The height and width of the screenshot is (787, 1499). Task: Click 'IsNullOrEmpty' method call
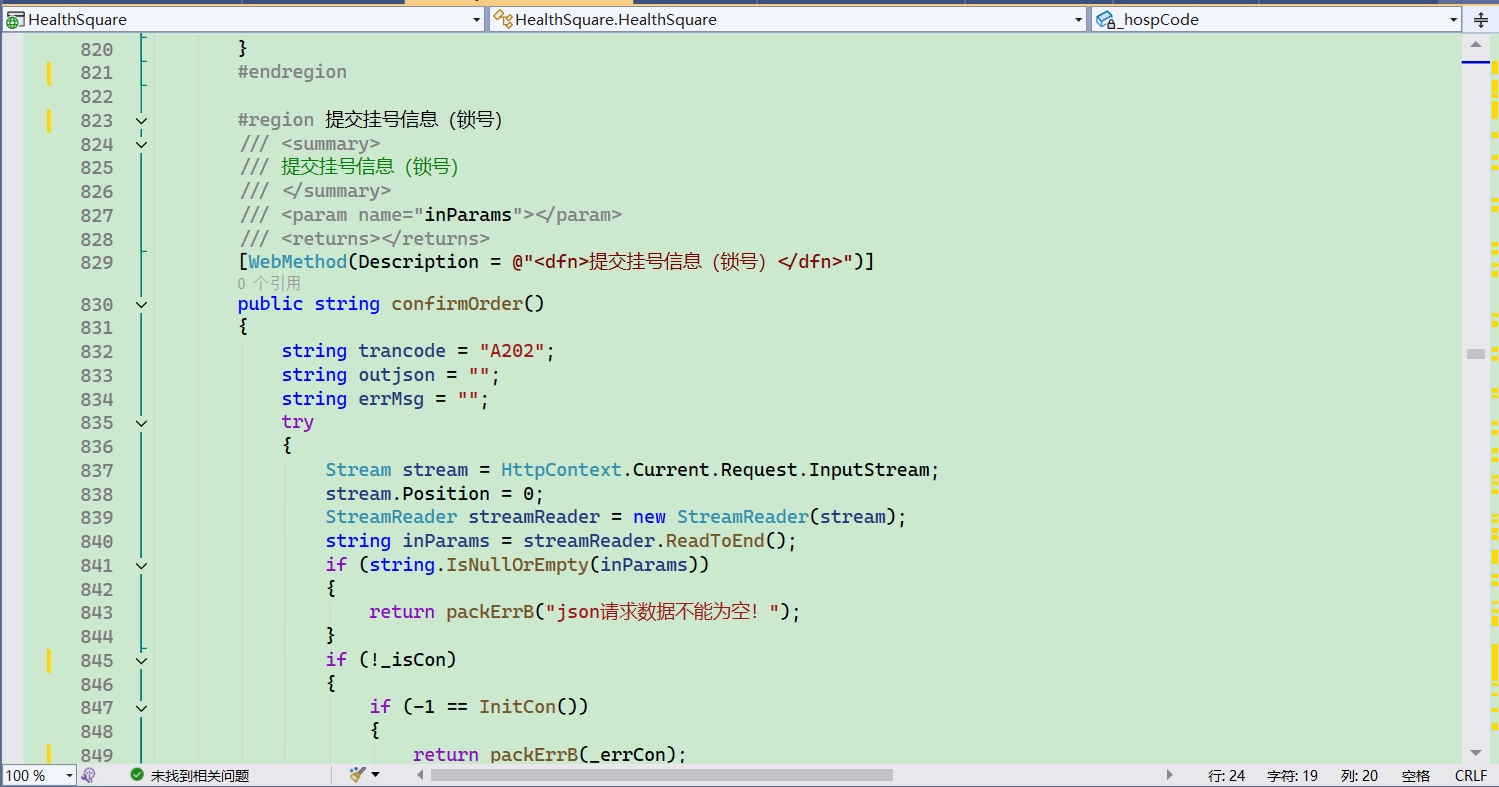518,565
